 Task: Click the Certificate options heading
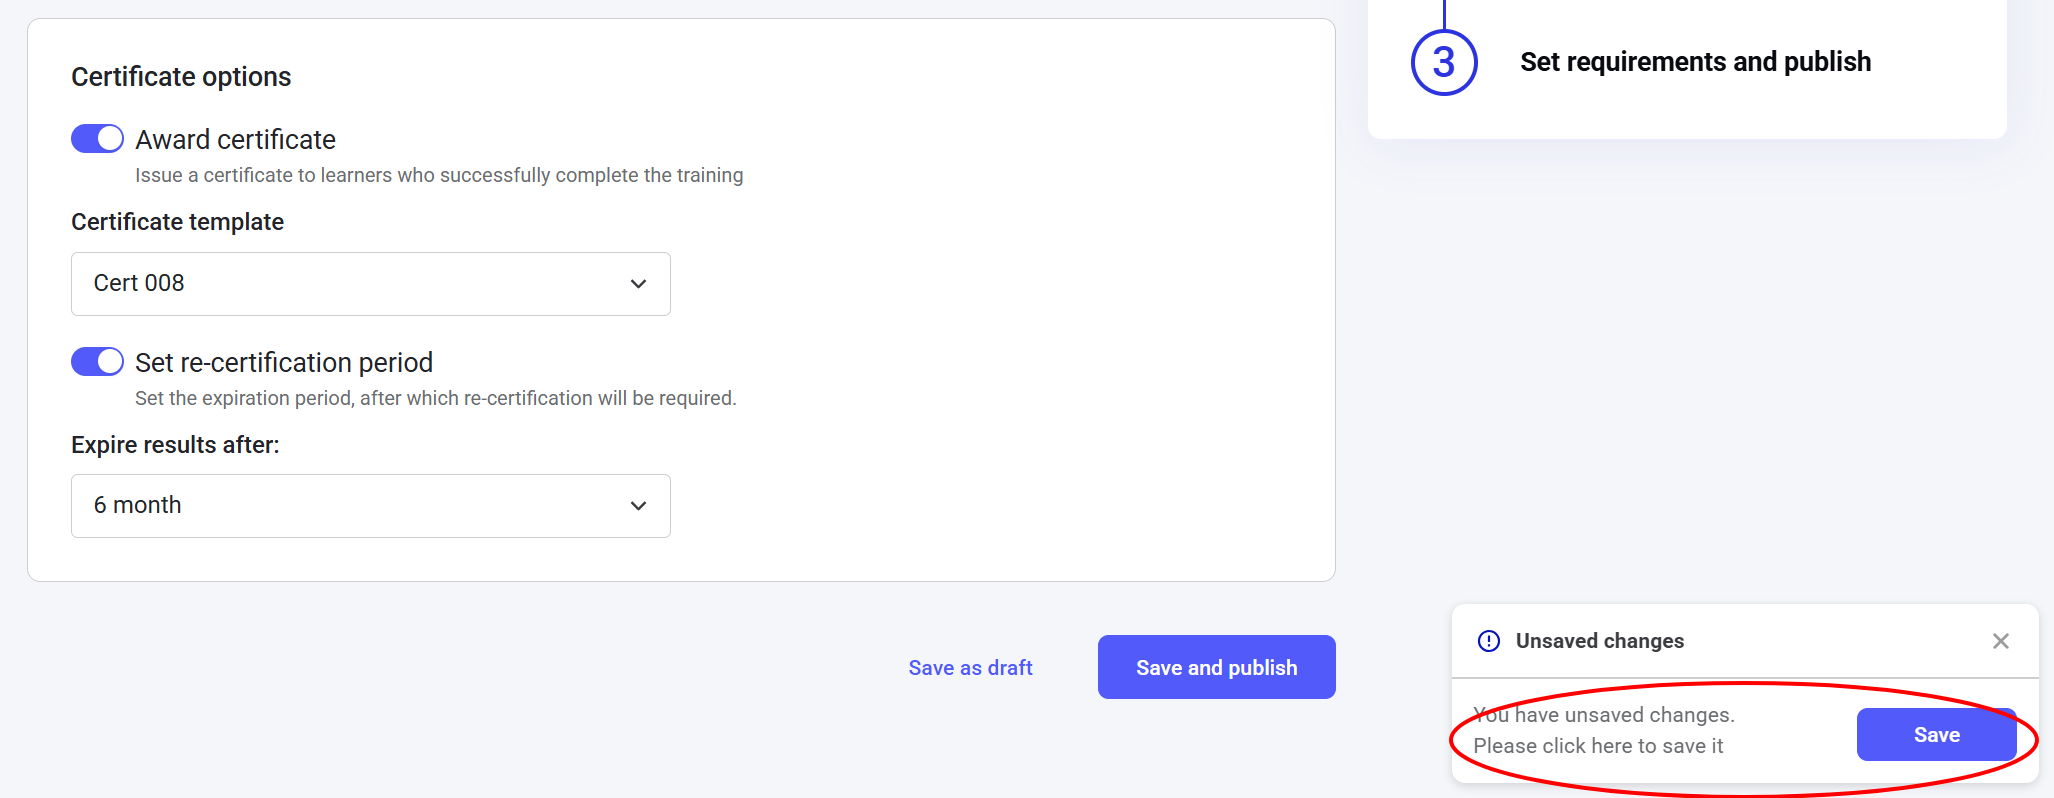pyautogui.click(x=181, y=77)
